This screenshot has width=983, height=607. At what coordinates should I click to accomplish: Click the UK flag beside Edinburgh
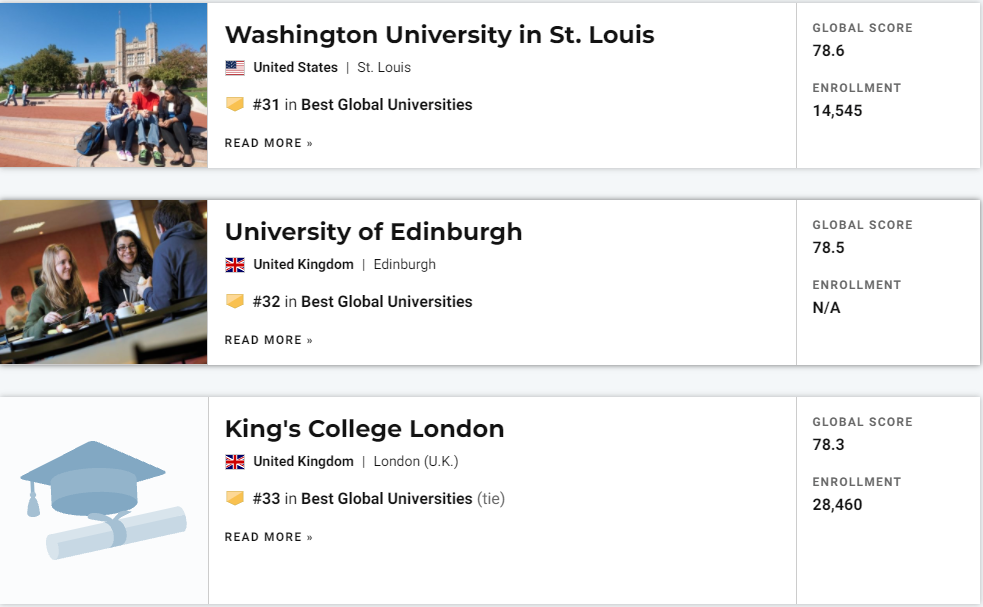(x=235, y=265)
